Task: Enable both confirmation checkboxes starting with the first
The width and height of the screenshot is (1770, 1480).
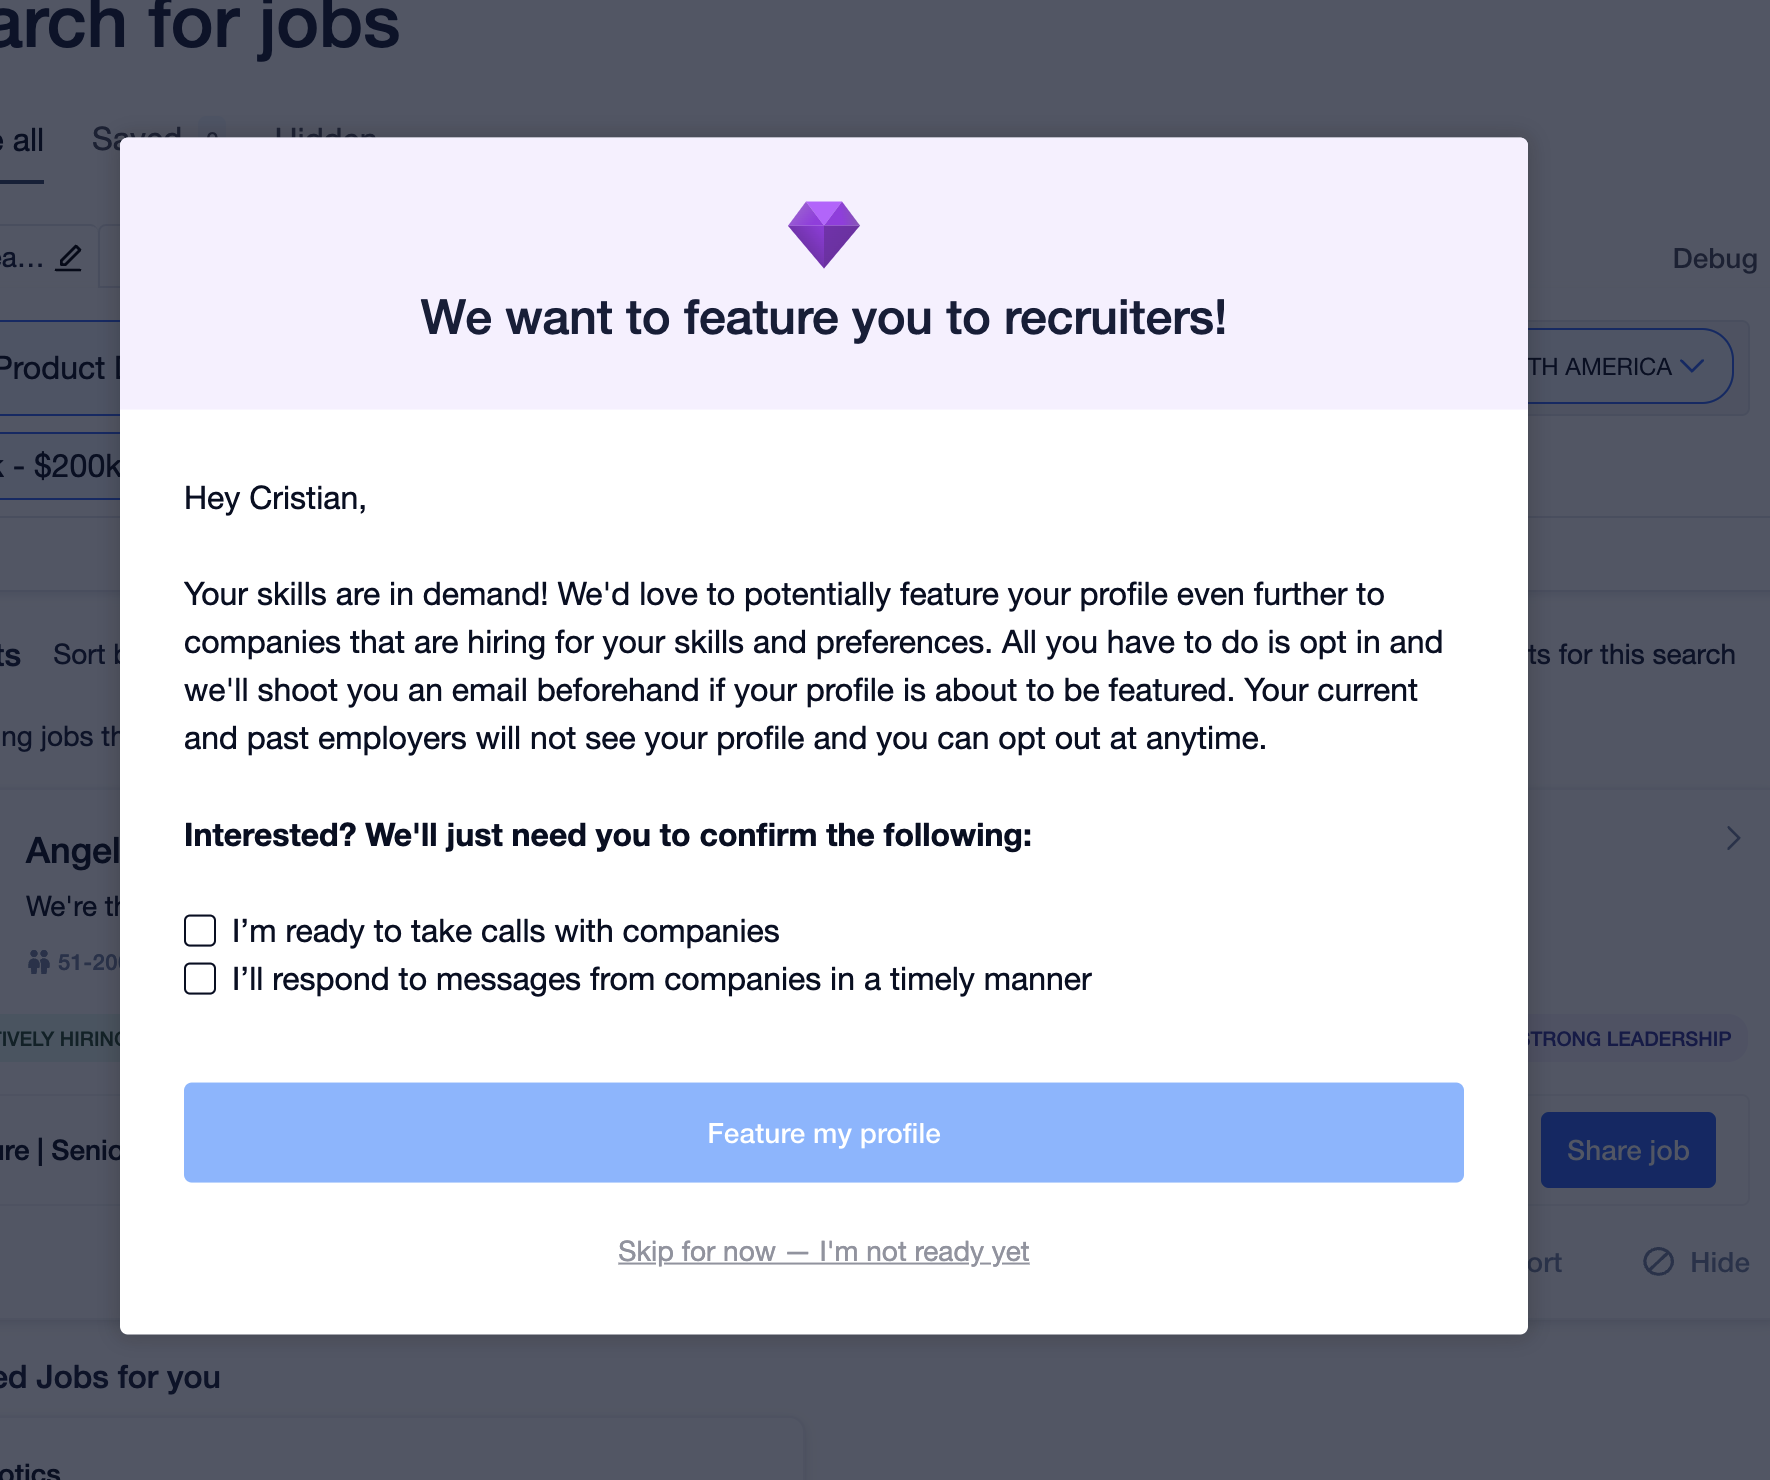Action: 199,930
